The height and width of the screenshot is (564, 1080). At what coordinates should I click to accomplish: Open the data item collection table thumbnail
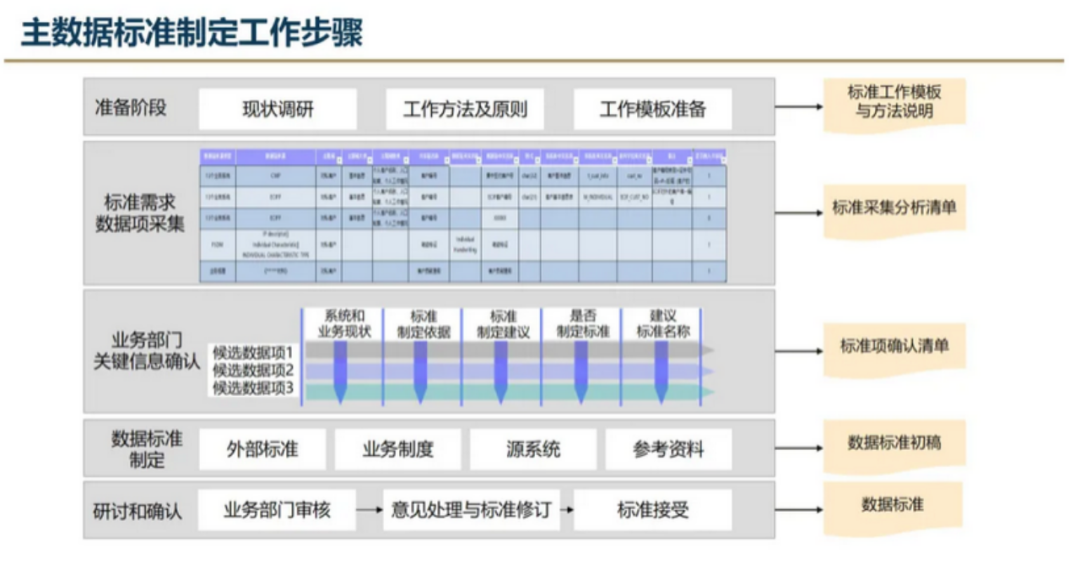[x=462, y=215]
